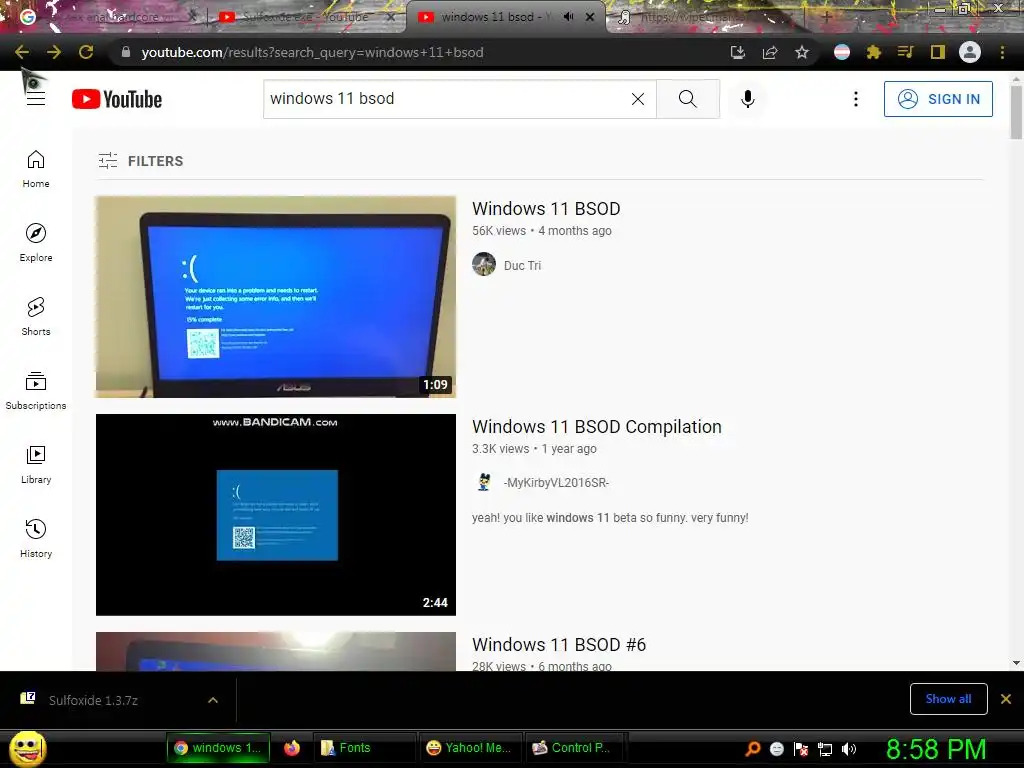The width and height of the screenshot is (1024, 768).
Task: Switch to the Sulfoxide YouTube tab
Action: (307, 17)
